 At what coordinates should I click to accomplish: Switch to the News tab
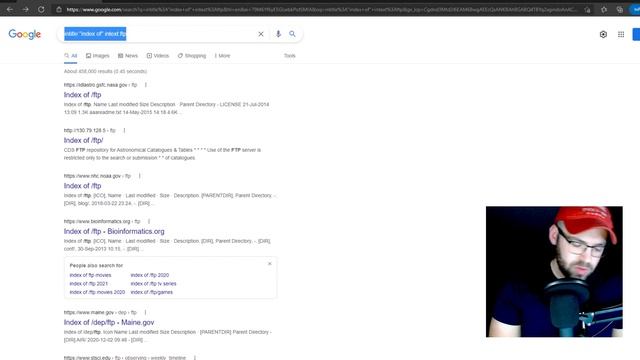128,56
